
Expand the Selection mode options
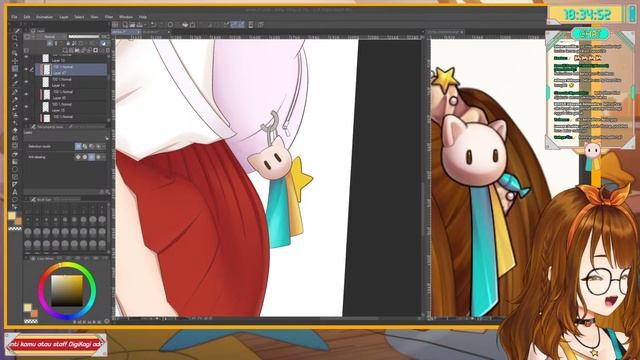[103, 146]
